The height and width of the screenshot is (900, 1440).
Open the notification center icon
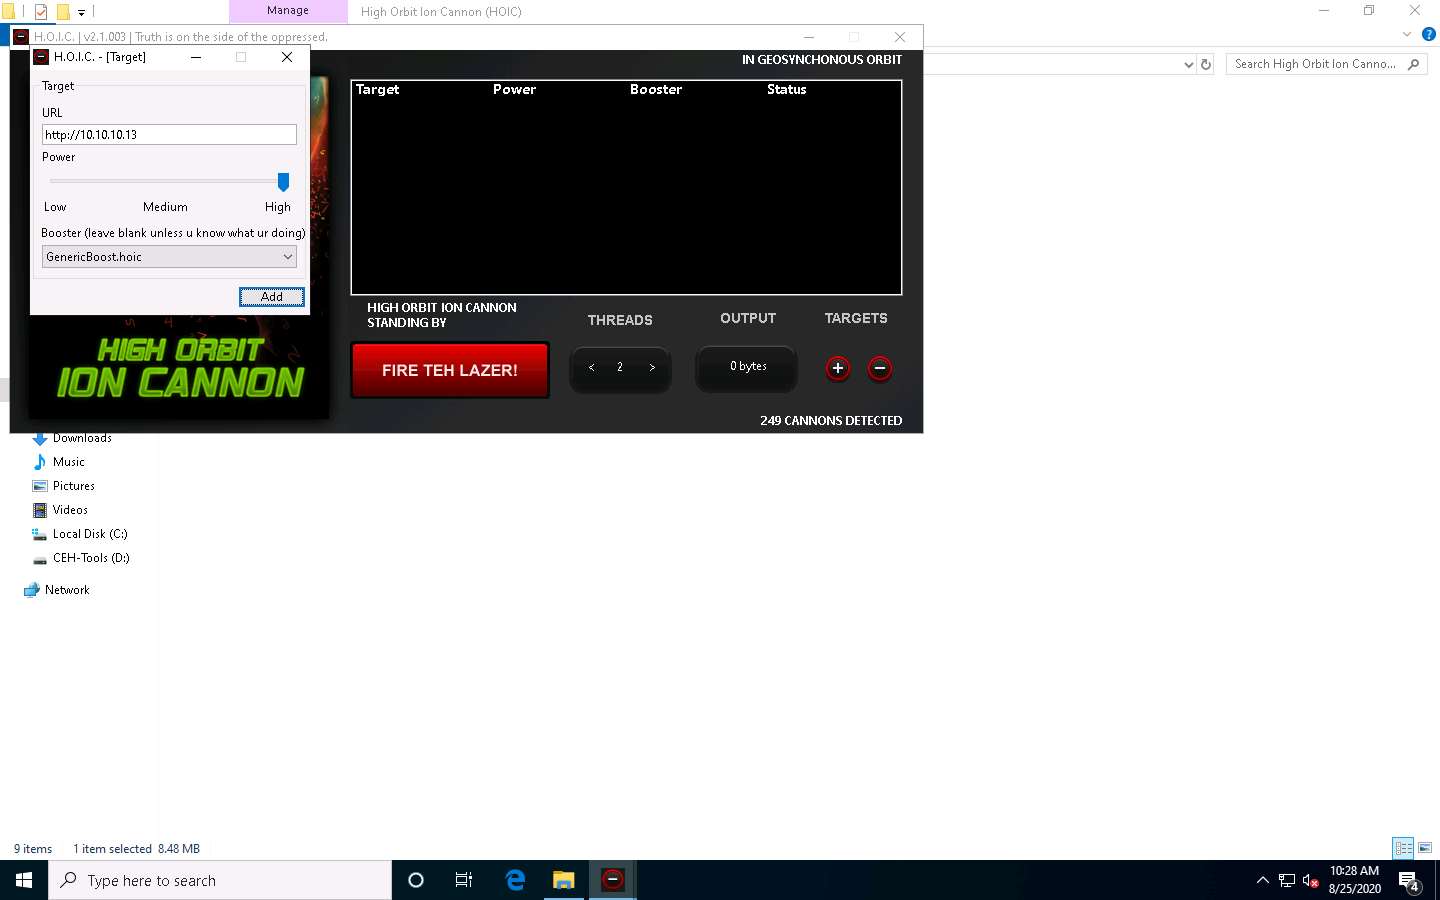point(1410,881)
